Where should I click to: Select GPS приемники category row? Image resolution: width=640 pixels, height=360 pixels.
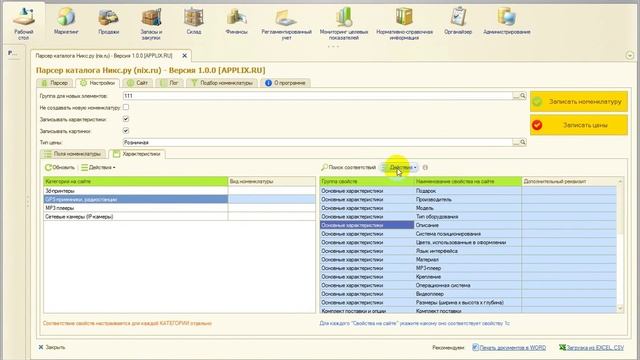pyautogui.click(x=180, y=199)
